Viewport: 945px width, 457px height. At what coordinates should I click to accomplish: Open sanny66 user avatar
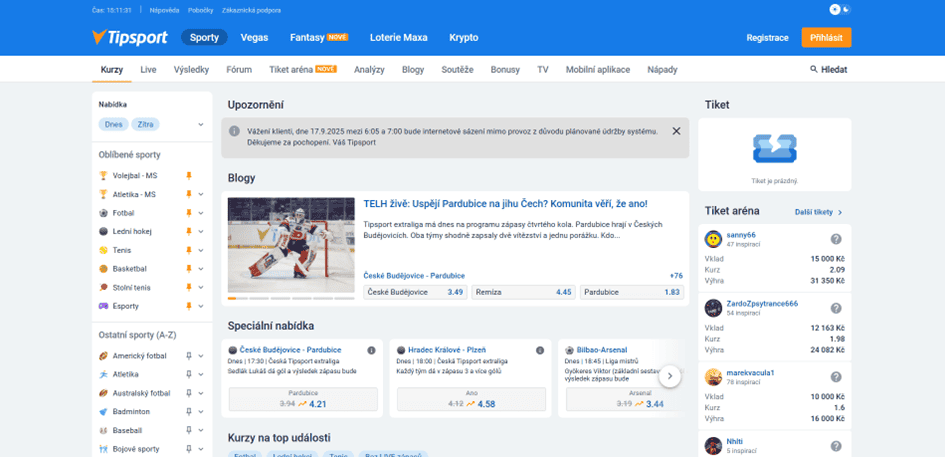click(x=714, y=239)
